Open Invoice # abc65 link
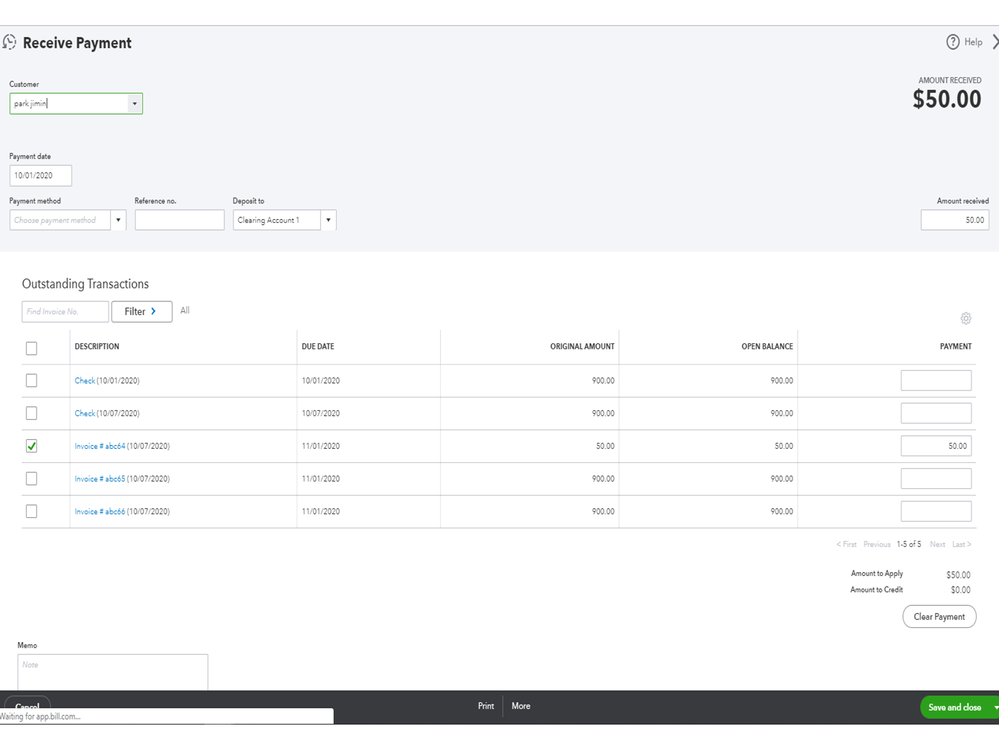 100,479
